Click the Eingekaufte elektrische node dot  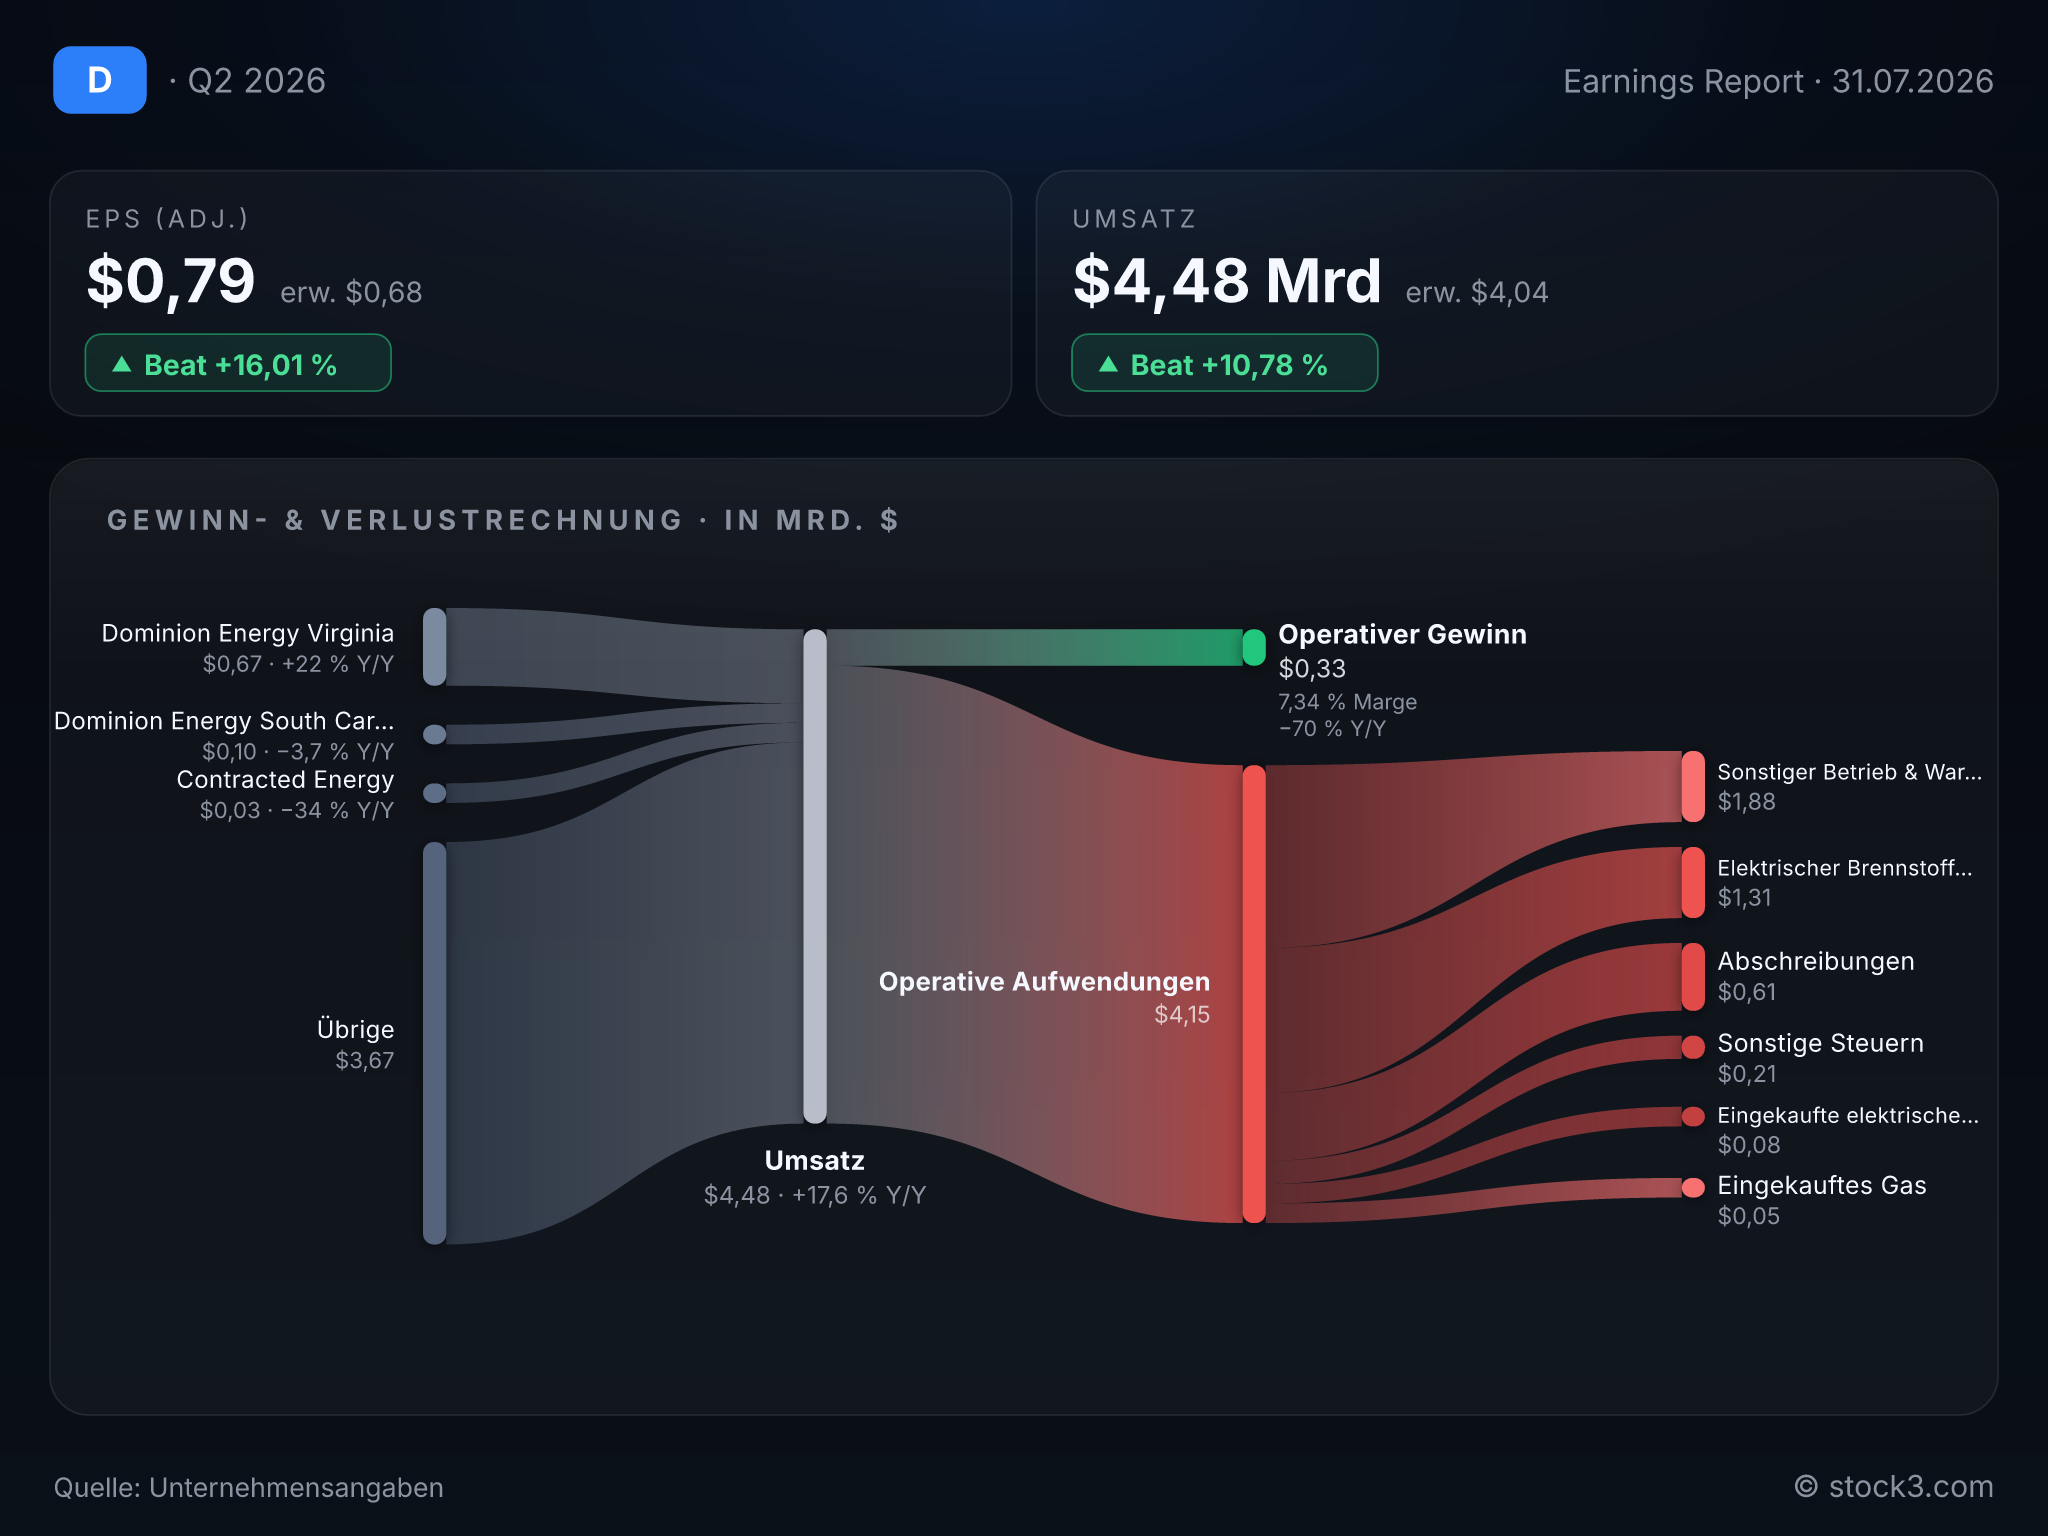click(1693, 1116)
